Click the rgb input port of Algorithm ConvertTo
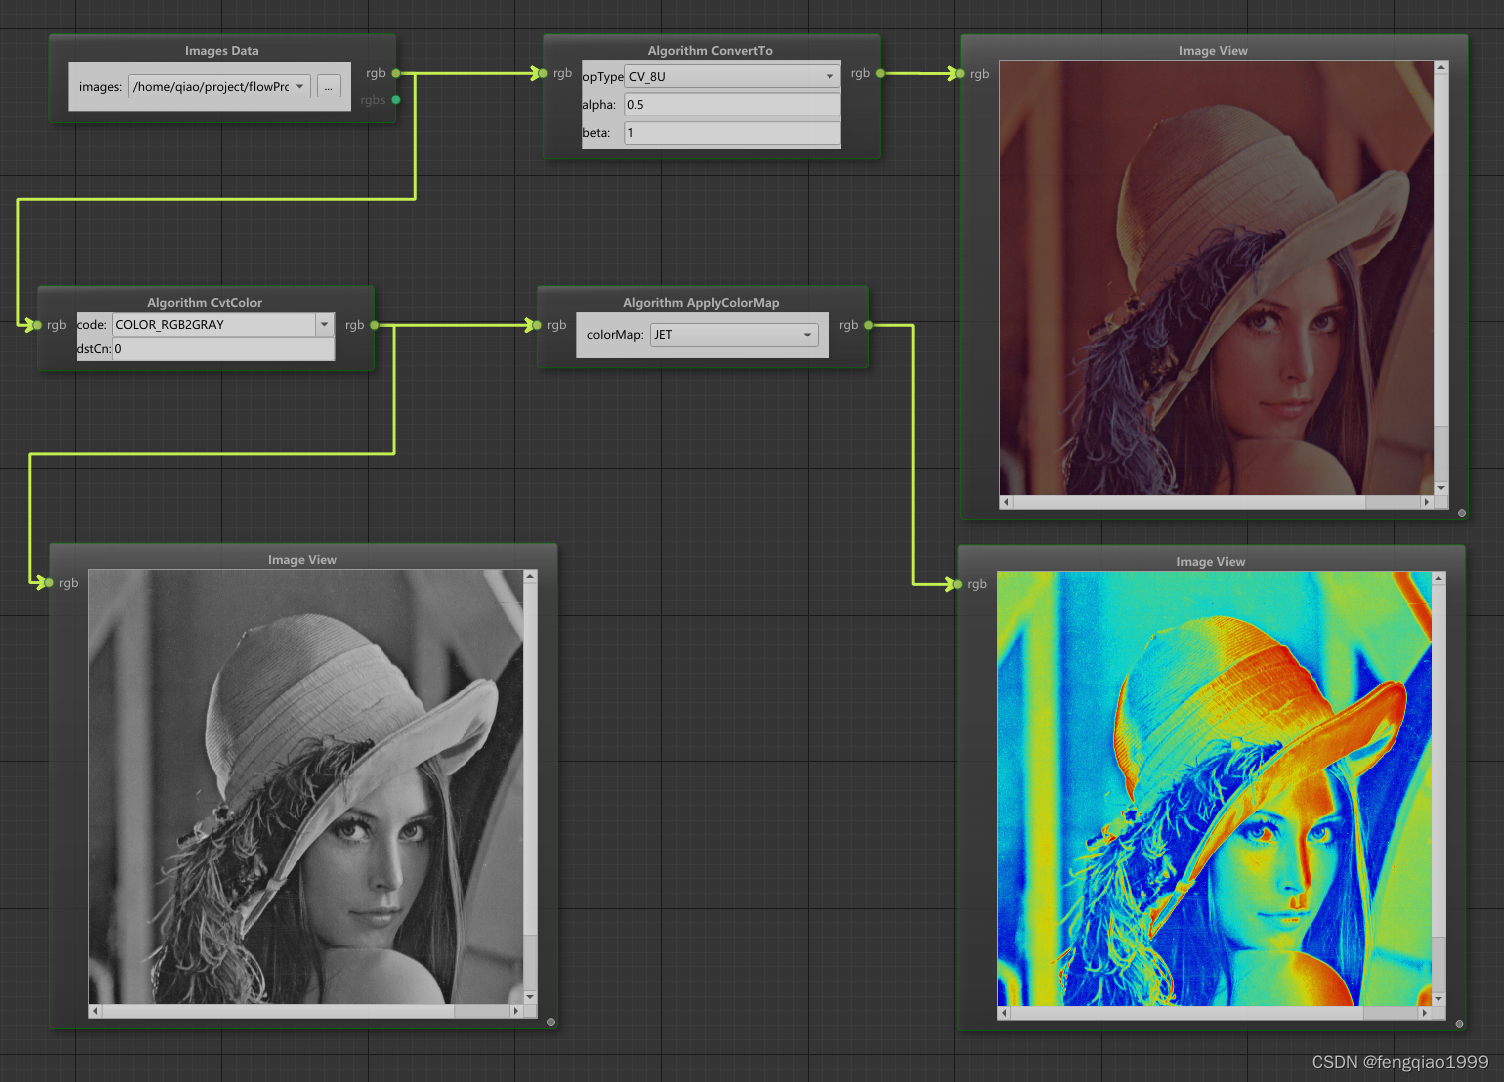The image size is (1504, 1082). (x=543, y=73)
